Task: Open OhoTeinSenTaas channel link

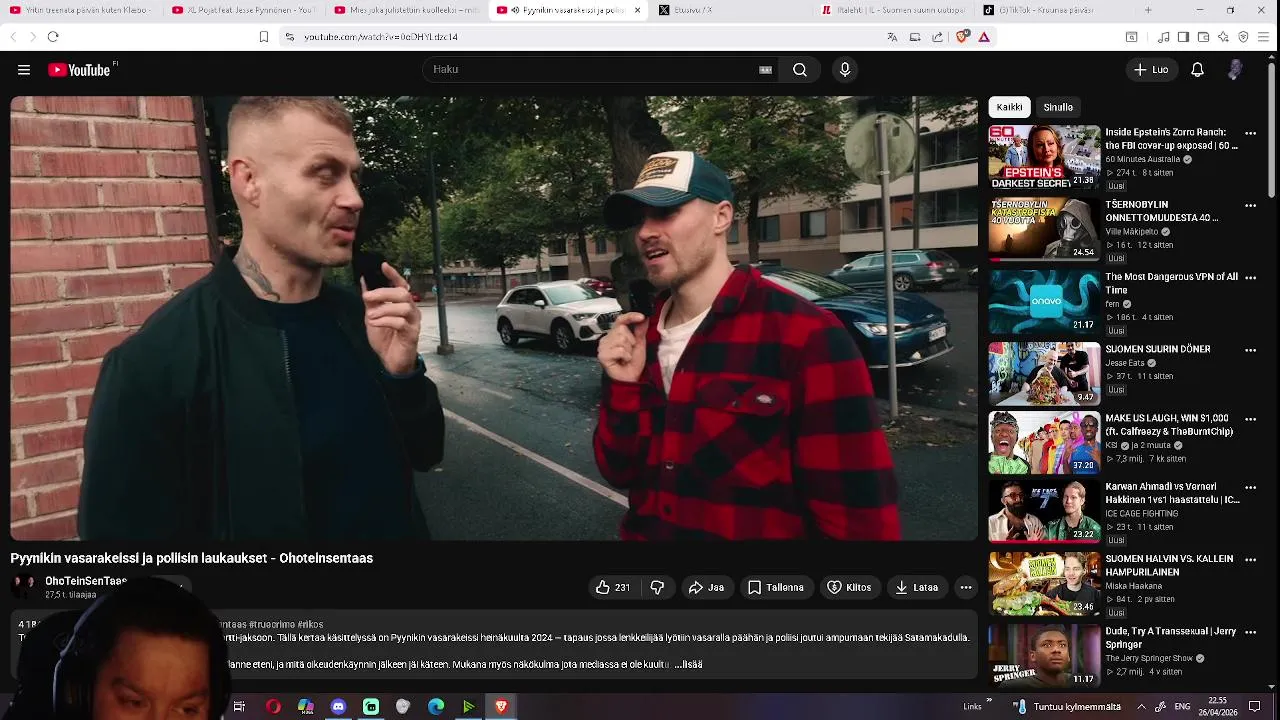Action: (86, 581)
